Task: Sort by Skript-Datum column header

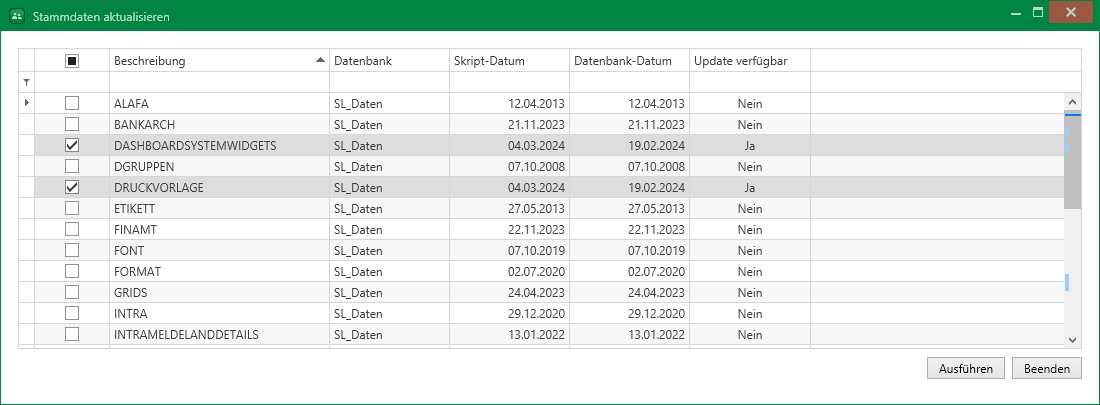Action: point(508,61)
